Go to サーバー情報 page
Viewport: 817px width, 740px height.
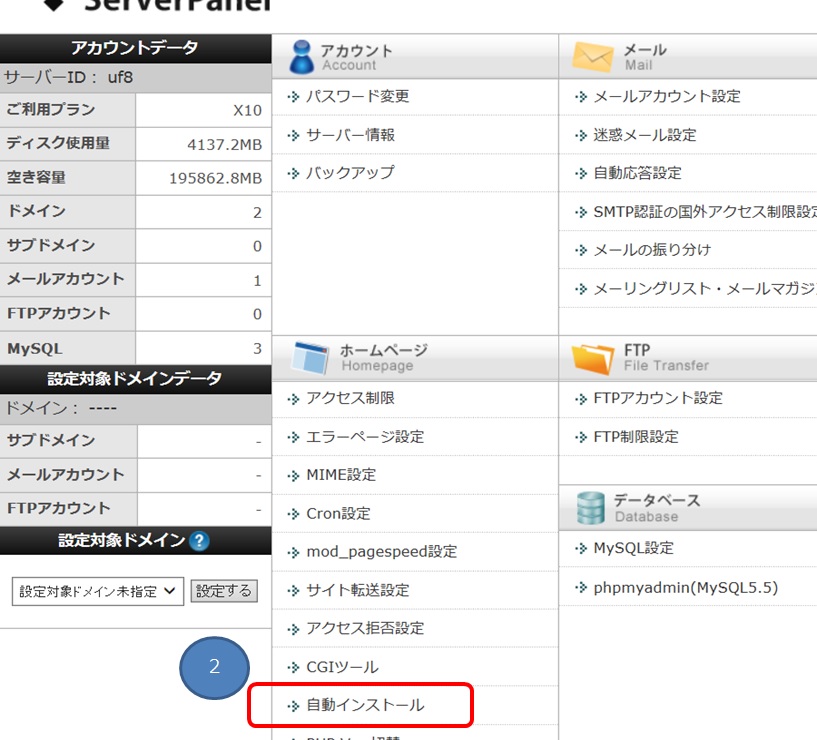point(350,134)
